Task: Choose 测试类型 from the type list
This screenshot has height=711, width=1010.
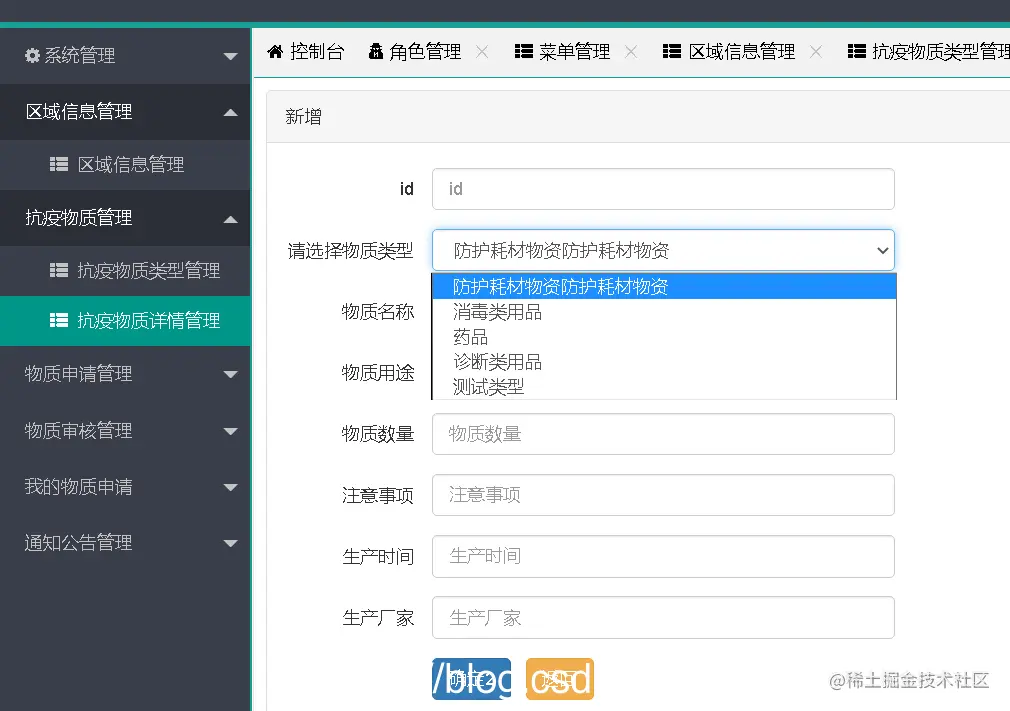Action: point(664,387)
